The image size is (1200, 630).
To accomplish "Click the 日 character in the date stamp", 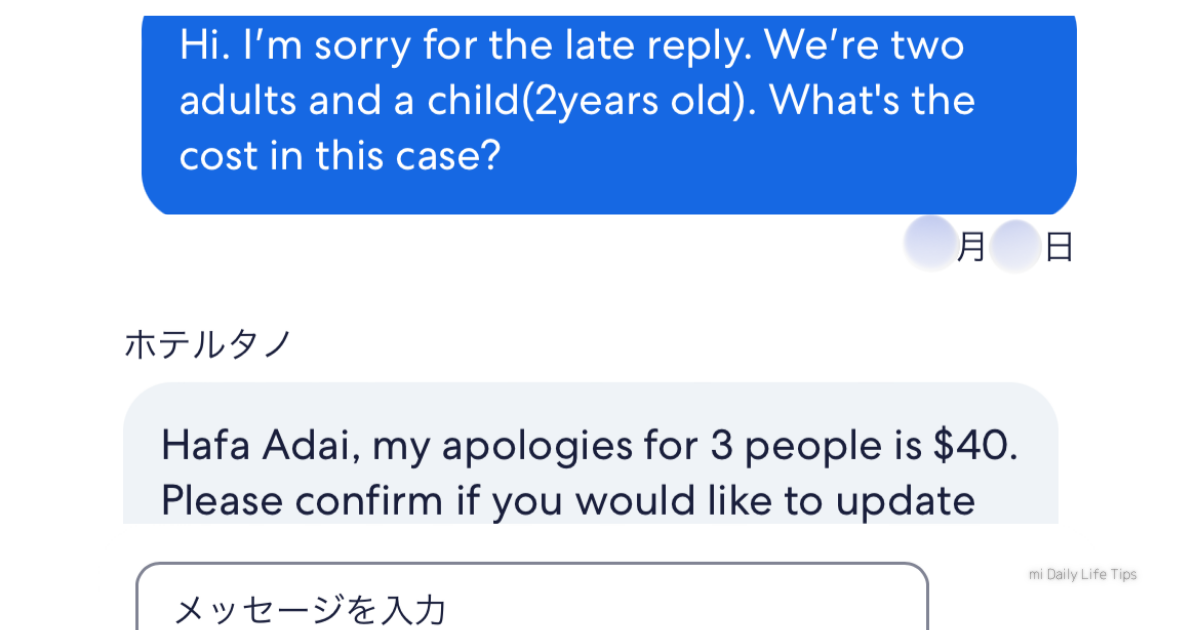I will click(1059, 247).
